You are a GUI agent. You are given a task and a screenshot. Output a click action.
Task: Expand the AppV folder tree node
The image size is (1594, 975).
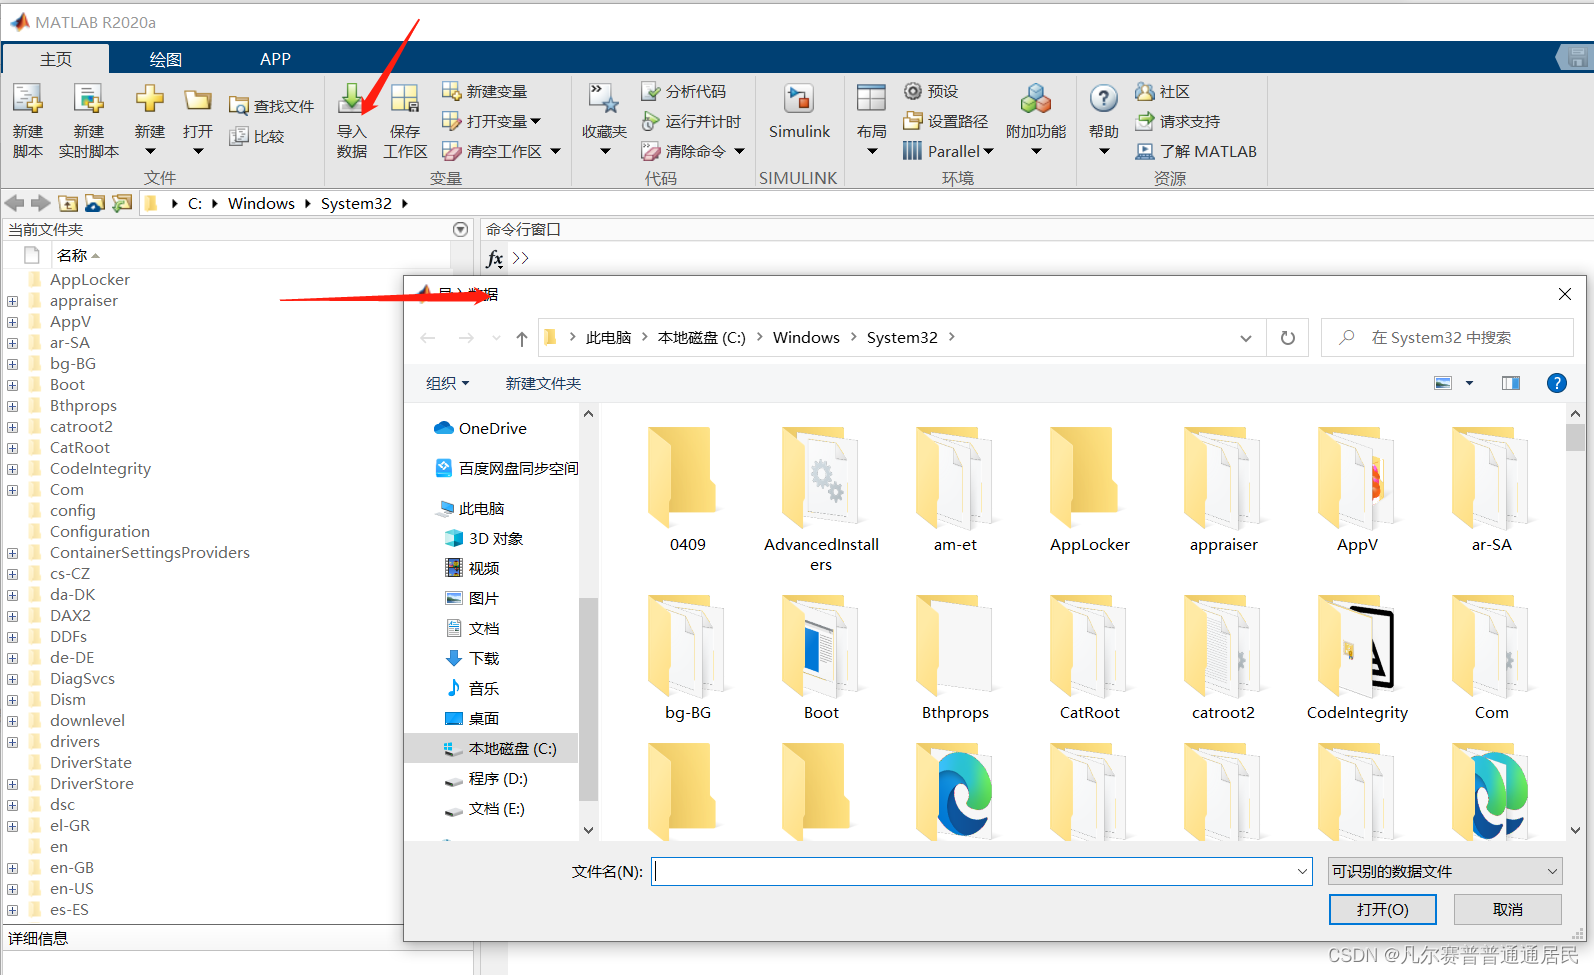(12, 322)
